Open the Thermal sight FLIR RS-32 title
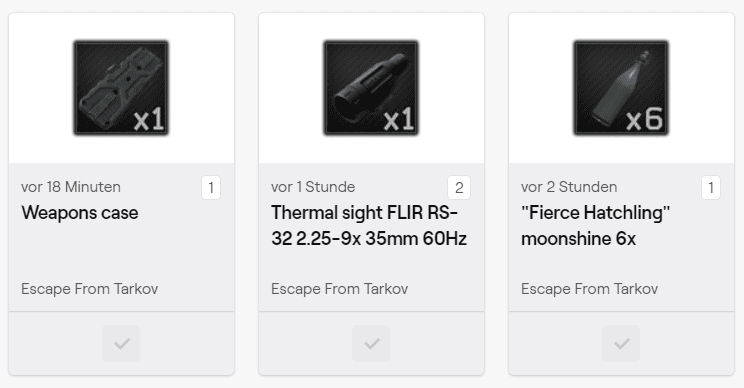 click(x=369, y=226)
